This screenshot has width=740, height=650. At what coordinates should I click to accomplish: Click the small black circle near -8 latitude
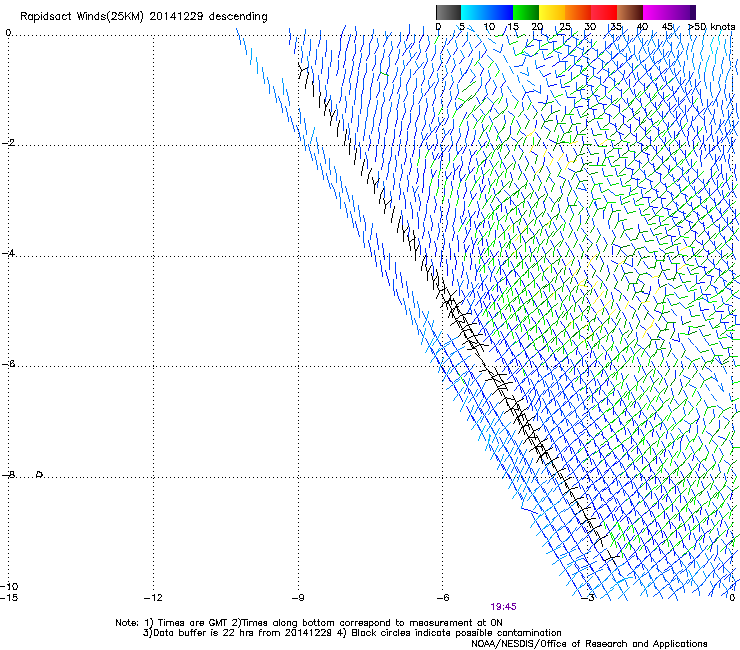[40, 474]
